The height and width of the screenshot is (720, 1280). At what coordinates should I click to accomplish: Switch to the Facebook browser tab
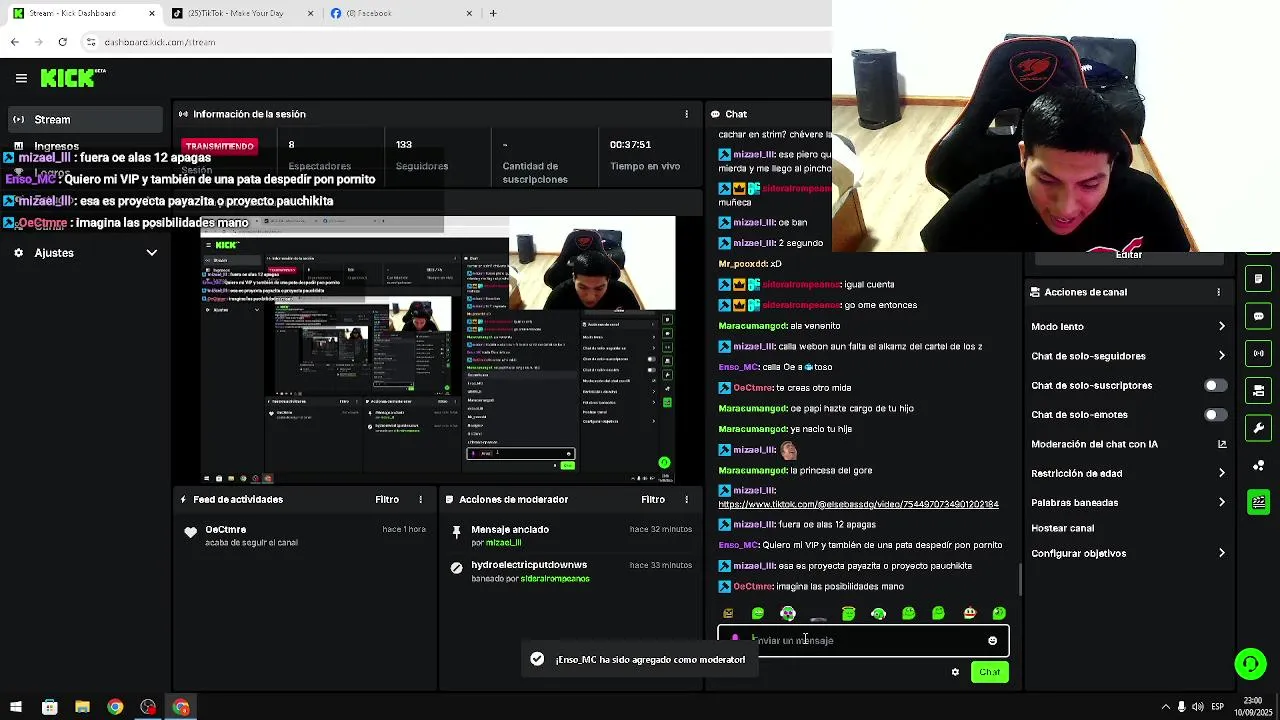pos(400,13)
